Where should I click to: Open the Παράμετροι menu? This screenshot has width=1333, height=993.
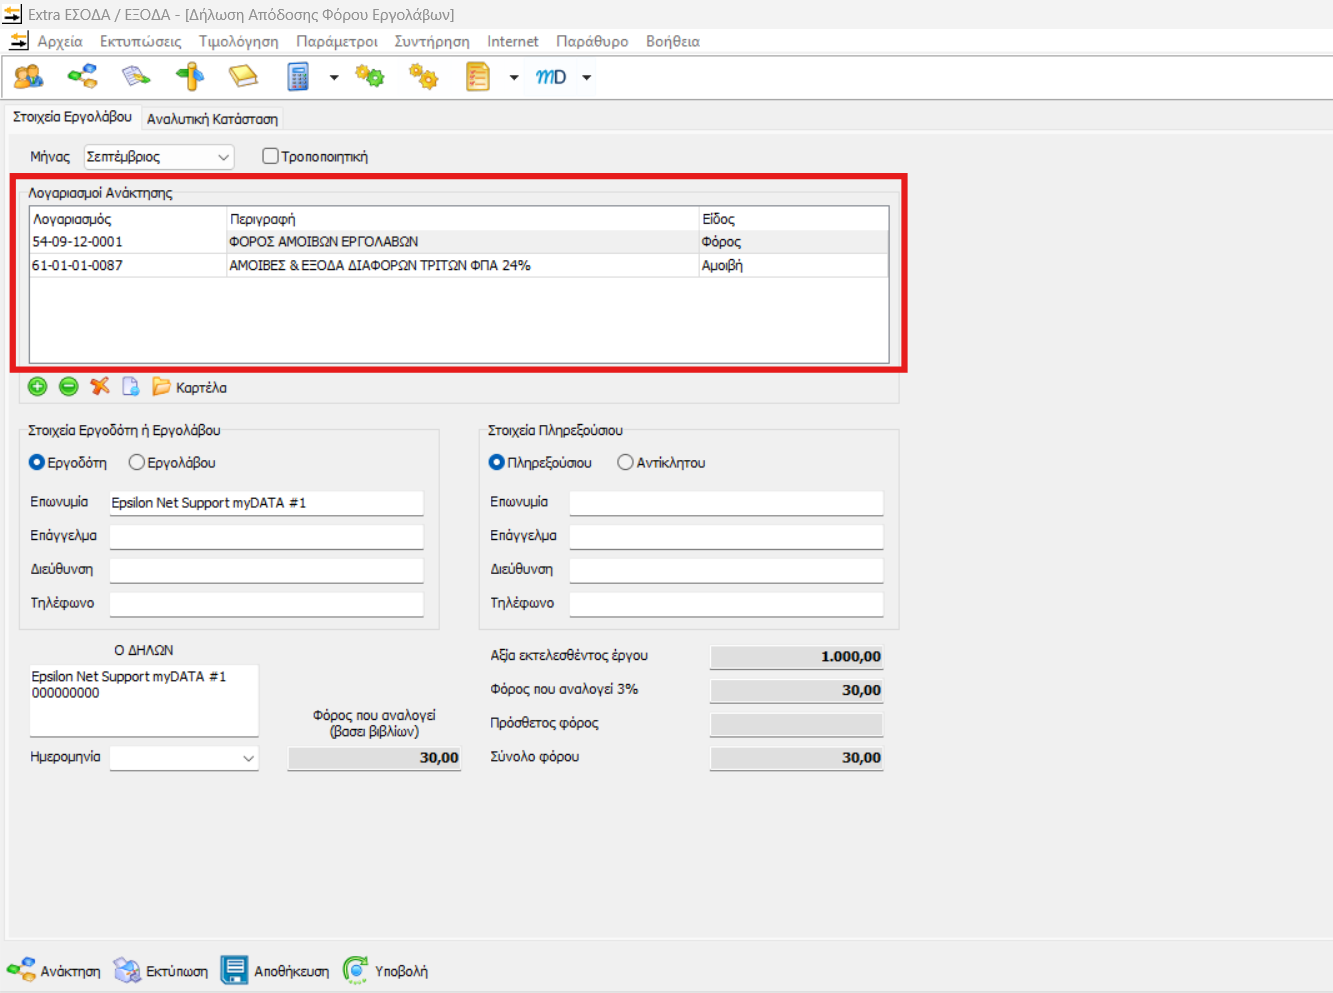[x=336, y=41]
